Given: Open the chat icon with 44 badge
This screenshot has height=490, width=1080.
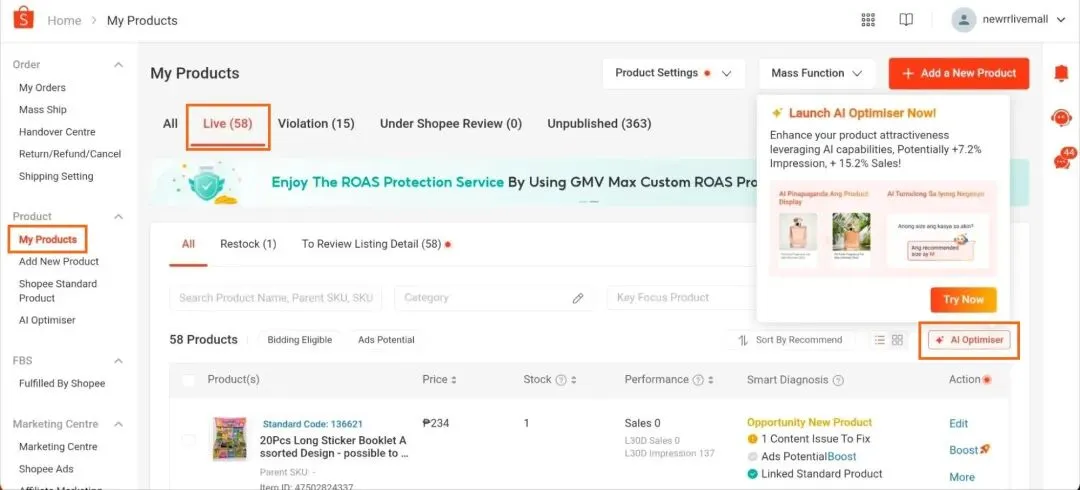Looking at the screenshot, I should (1061, 160).
